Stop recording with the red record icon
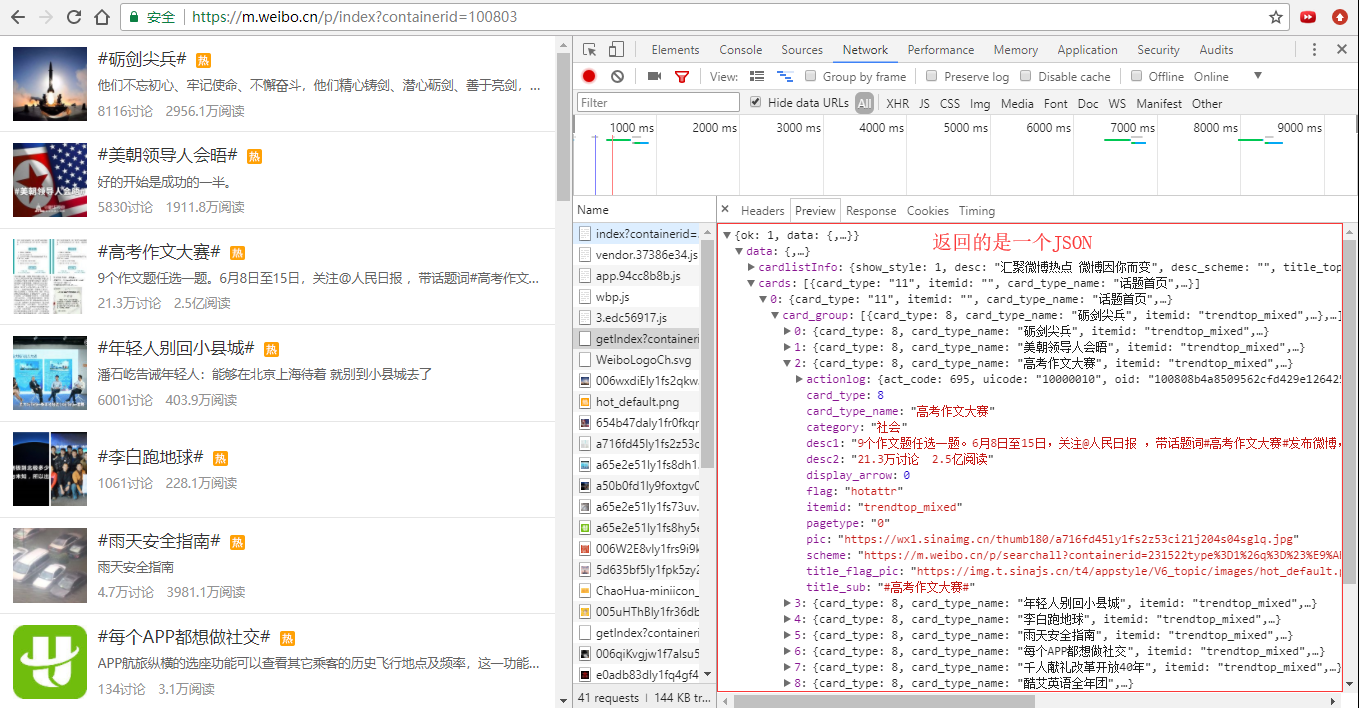 pyautogui.click(x=589, y=76)
